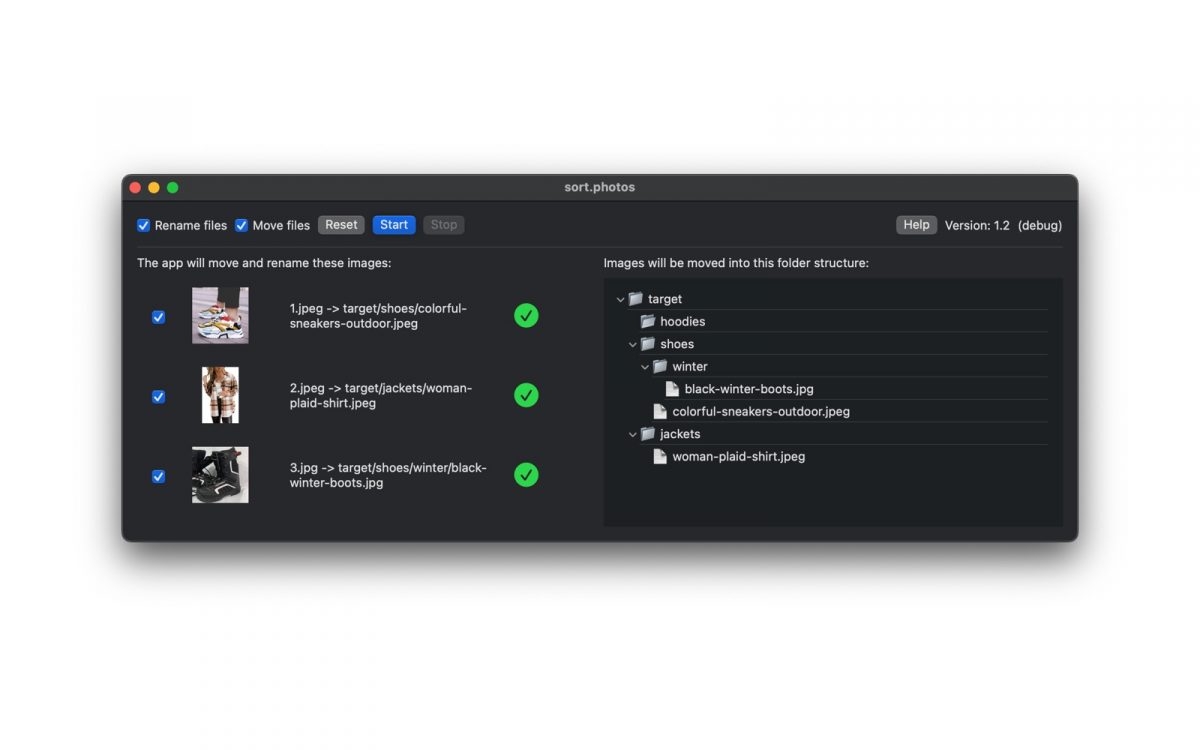This screenshot has height=750, width=1200.
Task: Click the green checkmark for 2.jpeg
Action: click(526, 395)
